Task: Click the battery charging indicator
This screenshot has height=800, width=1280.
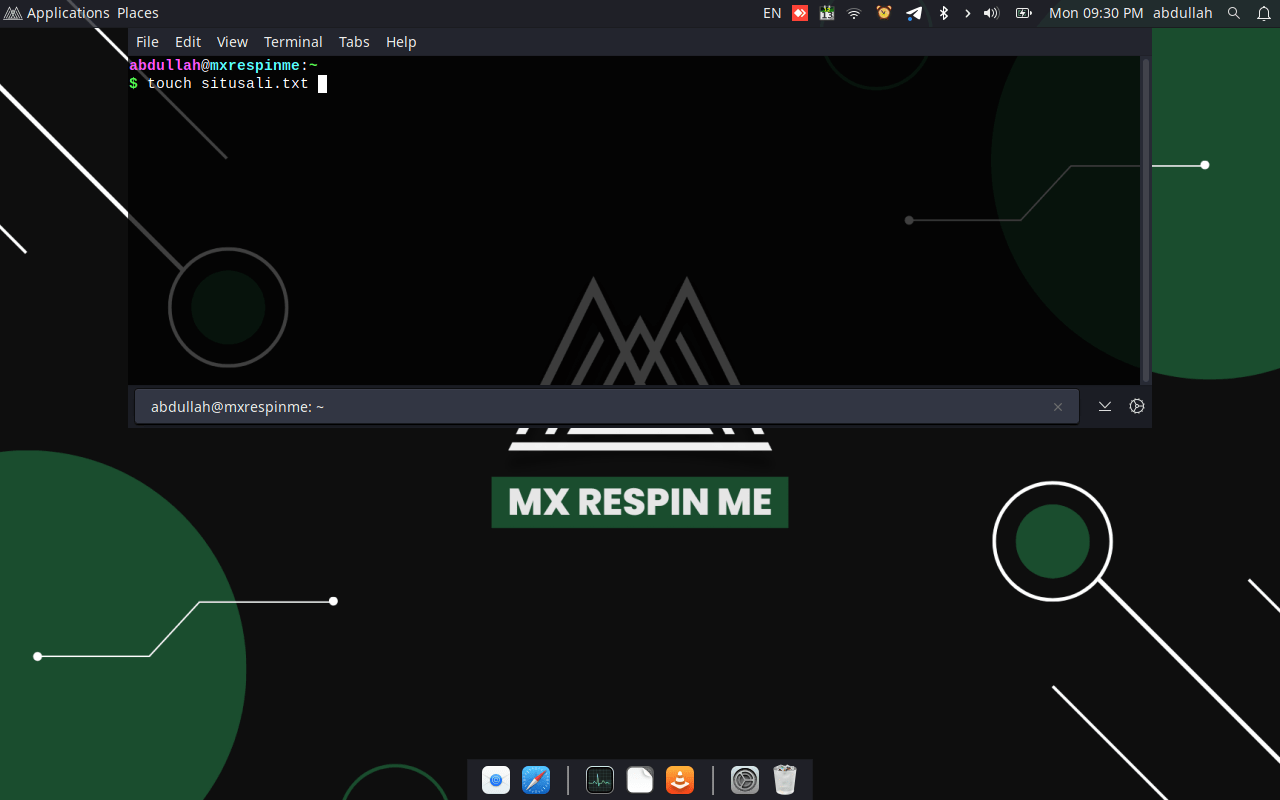Action: [x=1023, y=13]
